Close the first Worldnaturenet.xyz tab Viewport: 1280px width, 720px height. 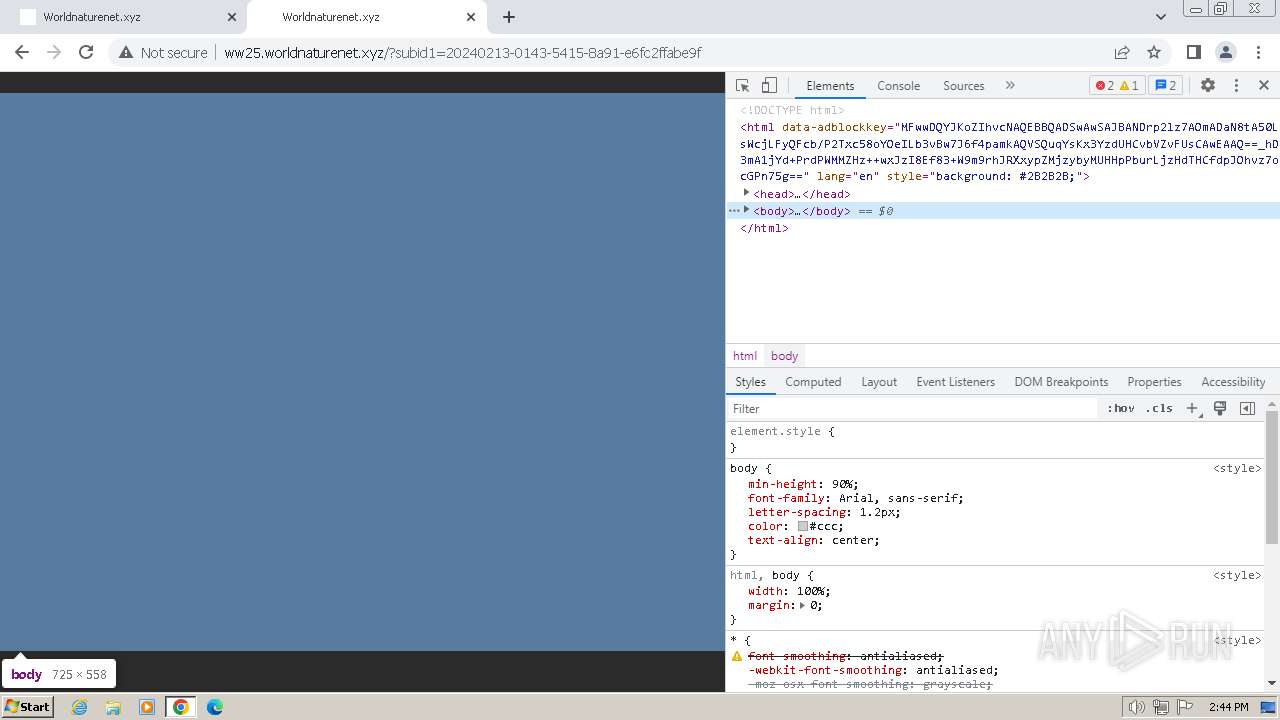click(232, 17)
